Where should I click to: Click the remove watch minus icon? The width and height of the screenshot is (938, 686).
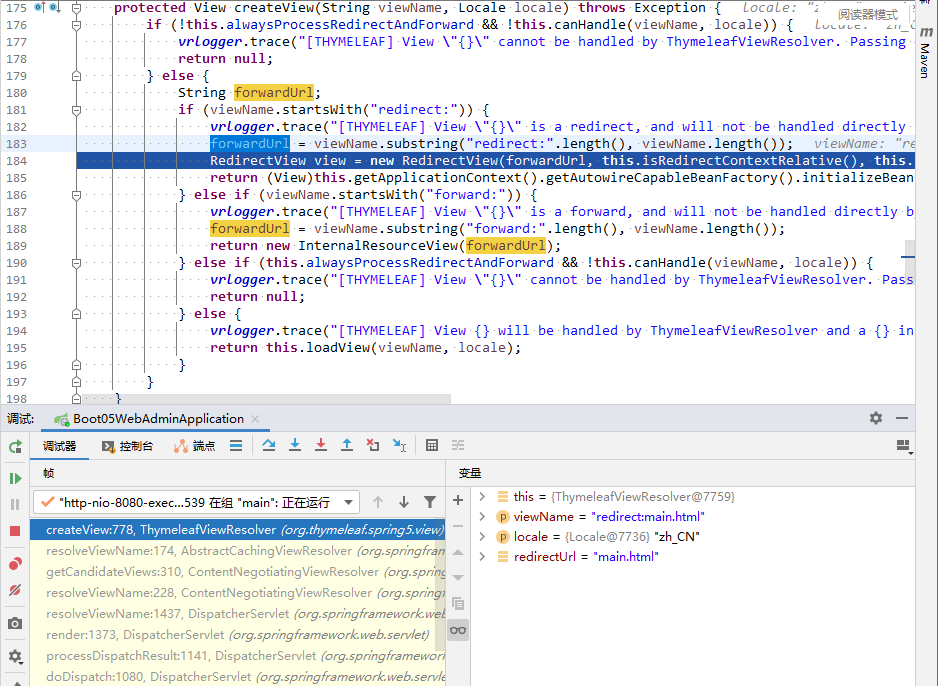[x=458, y=526]
